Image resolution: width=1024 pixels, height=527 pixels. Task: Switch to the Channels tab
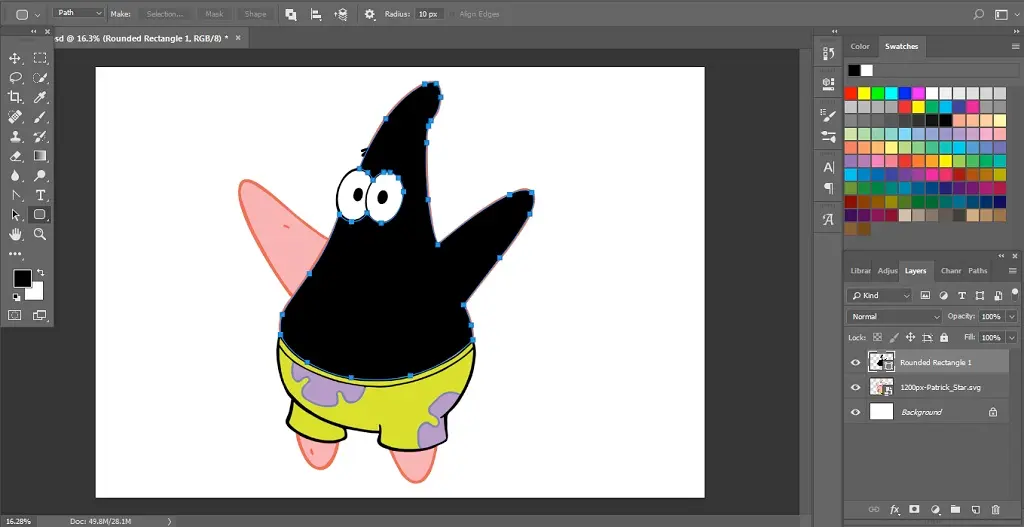tap(950, 270)
